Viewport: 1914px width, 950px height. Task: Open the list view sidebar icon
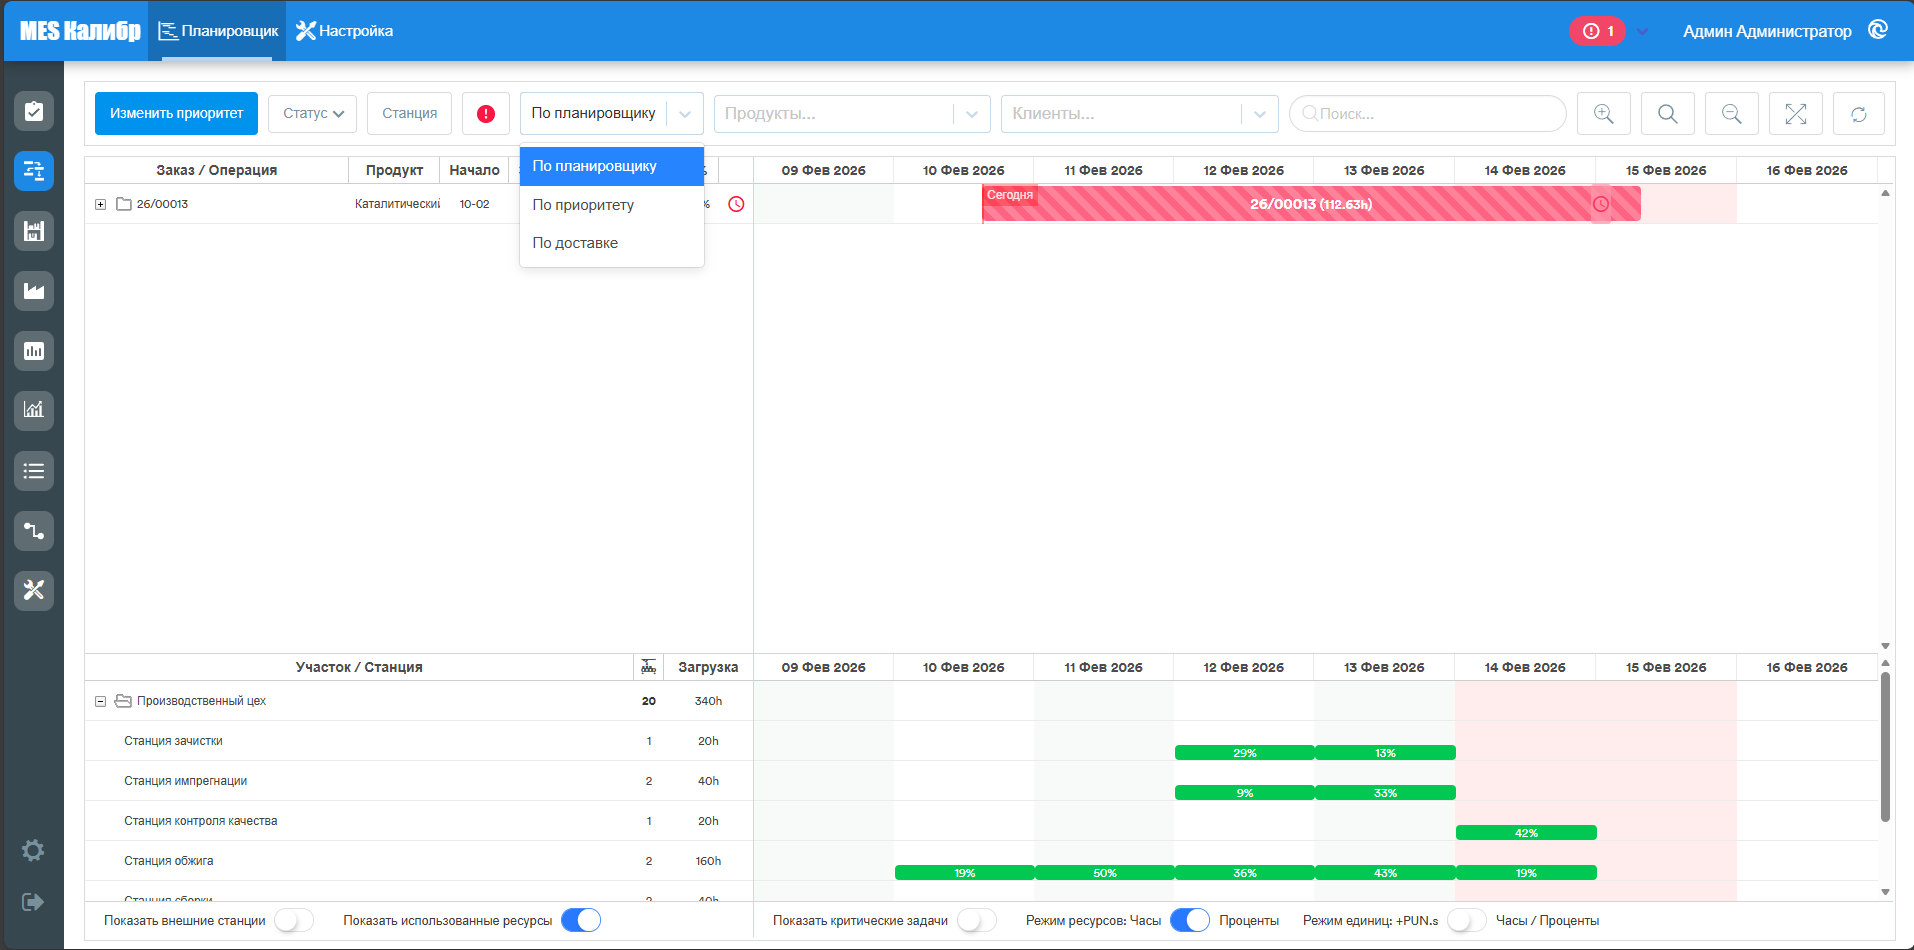tap(33, 471)
